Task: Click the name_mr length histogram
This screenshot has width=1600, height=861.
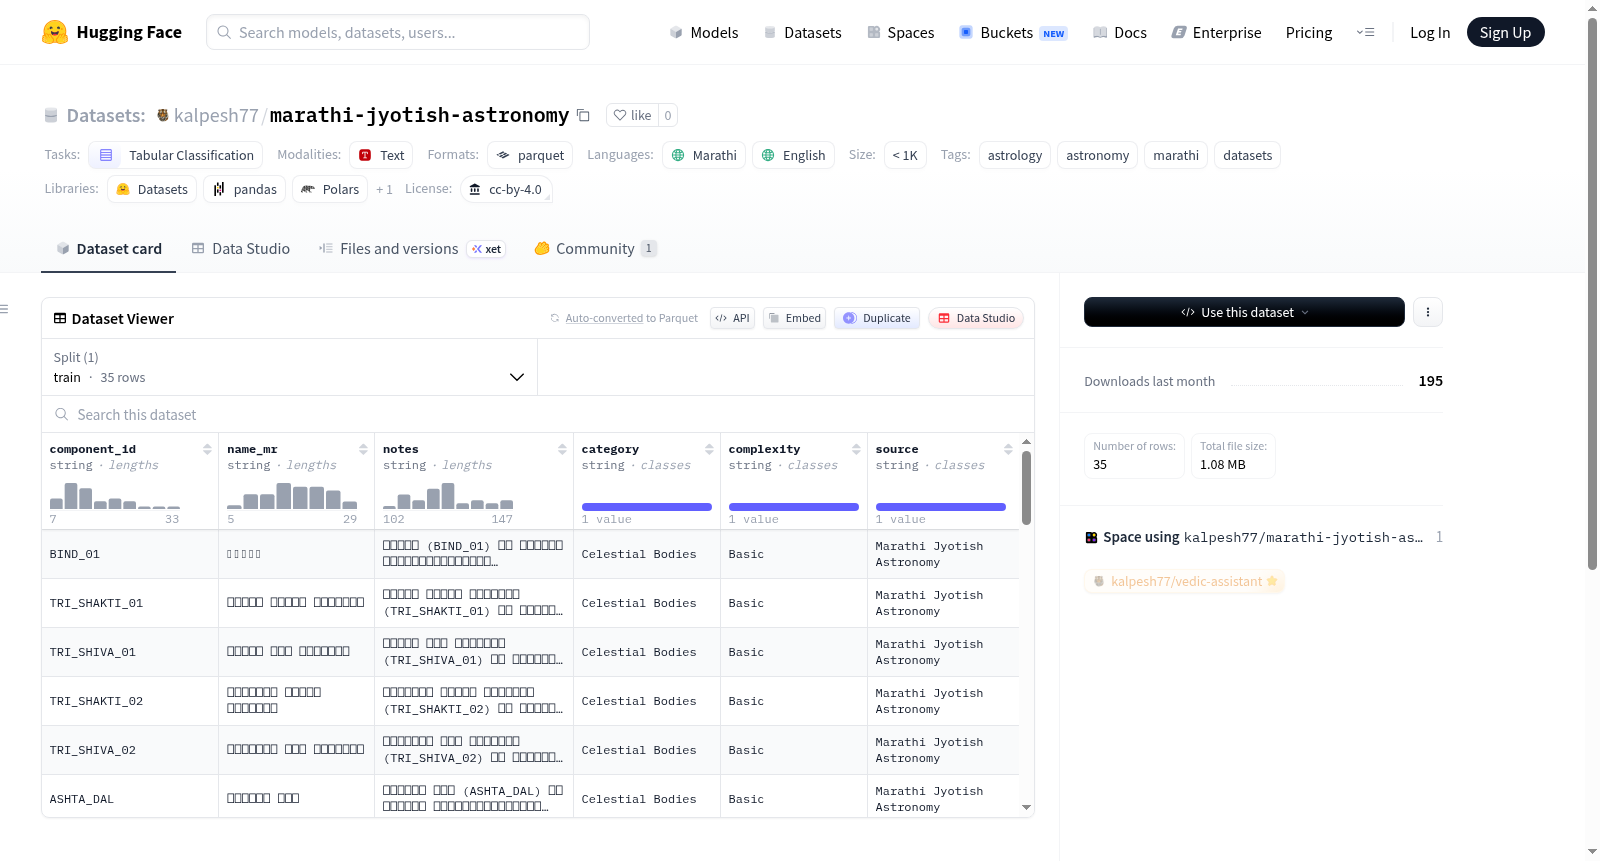Action: pos(292,496)
